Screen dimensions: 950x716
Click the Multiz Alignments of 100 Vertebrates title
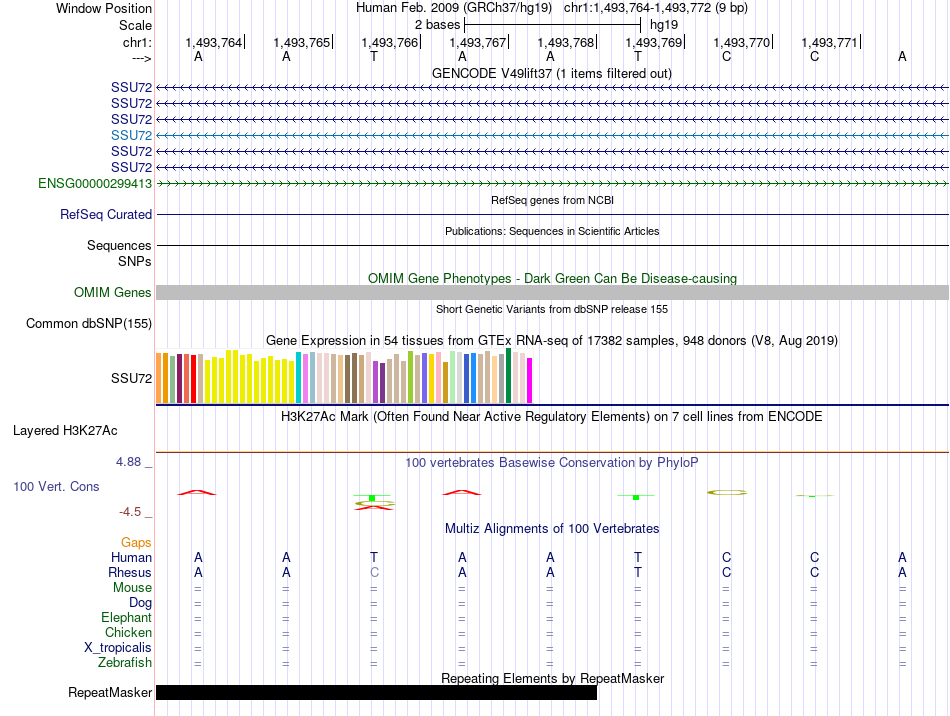[x=551, y=528]
